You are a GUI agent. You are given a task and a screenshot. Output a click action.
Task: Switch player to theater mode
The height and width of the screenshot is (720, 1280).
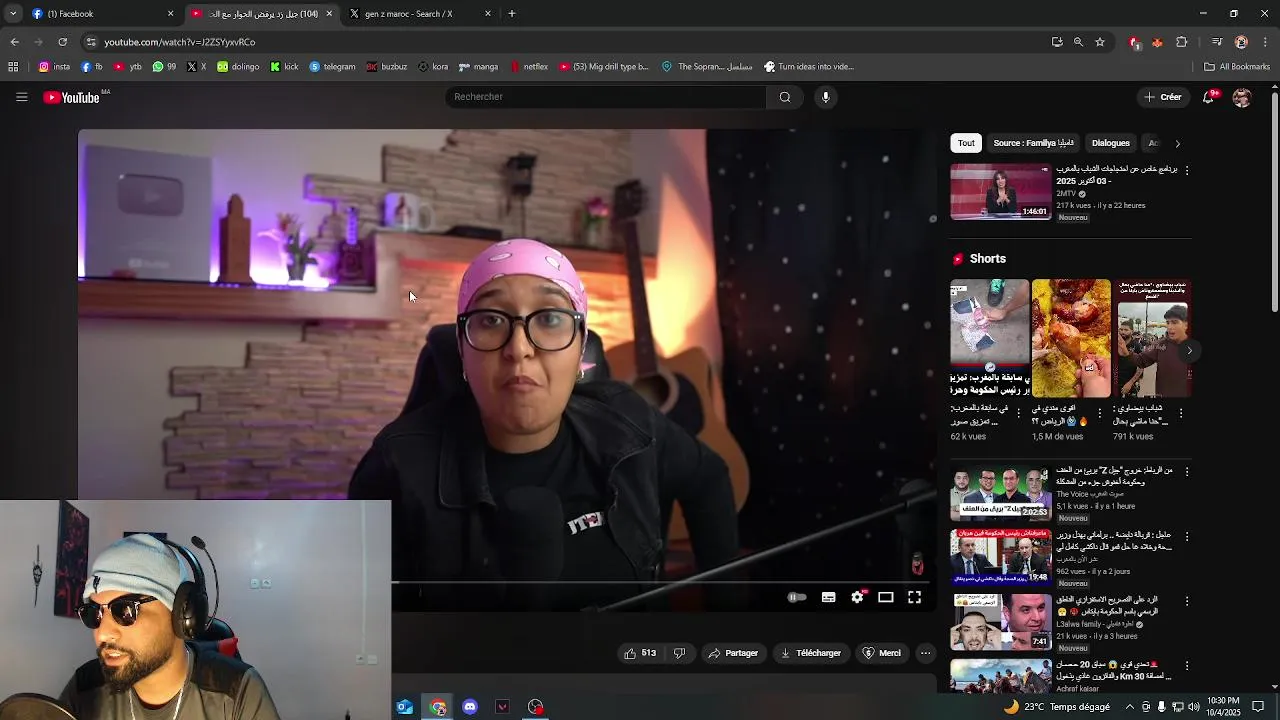[x=886, y=597]
